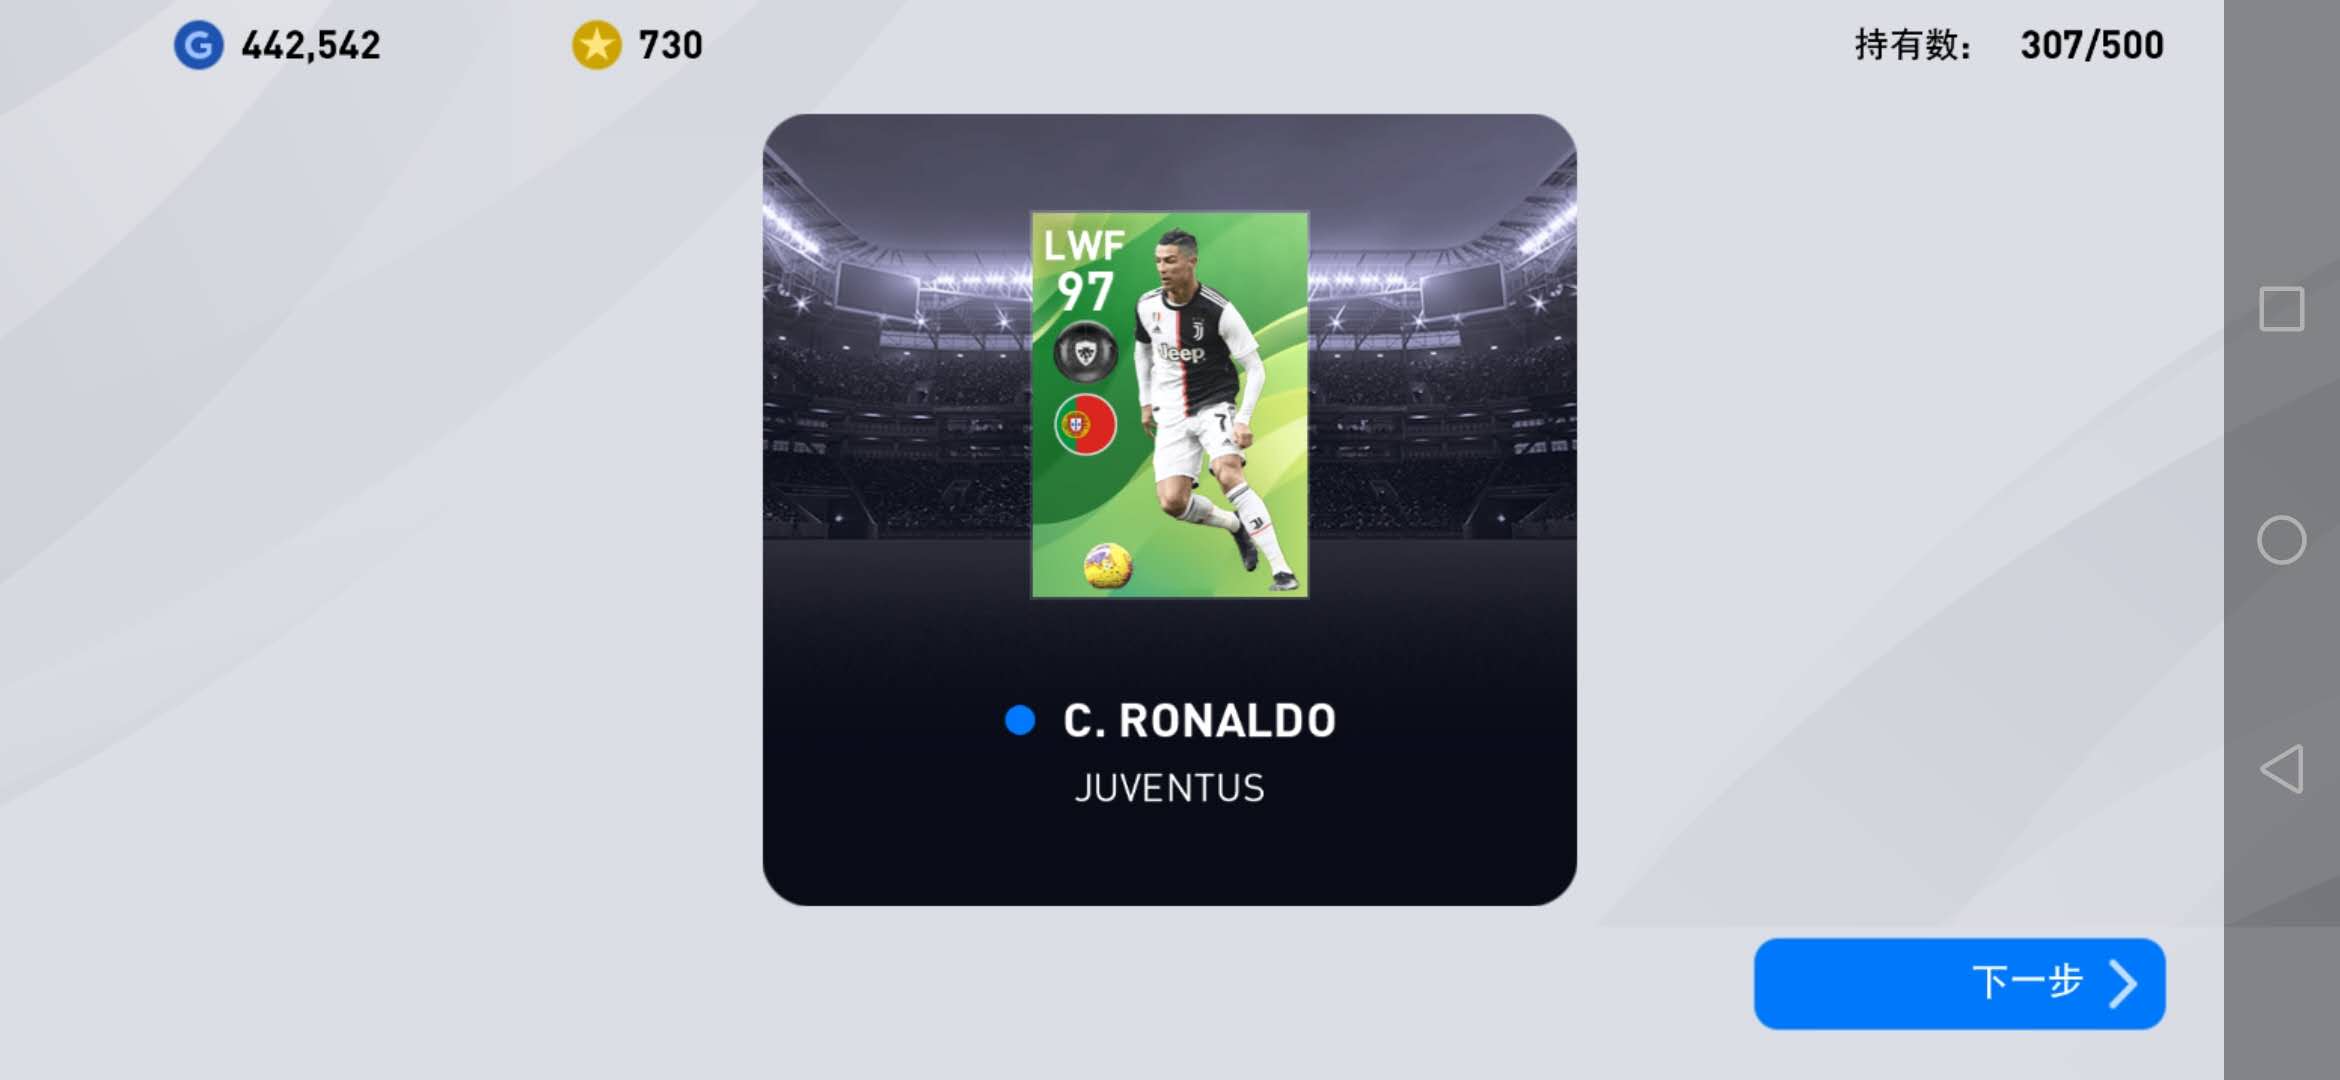Screen dimensions: 2340x1080
Task: Tap the 730 coin balance
Action: (x=670, y=46)
